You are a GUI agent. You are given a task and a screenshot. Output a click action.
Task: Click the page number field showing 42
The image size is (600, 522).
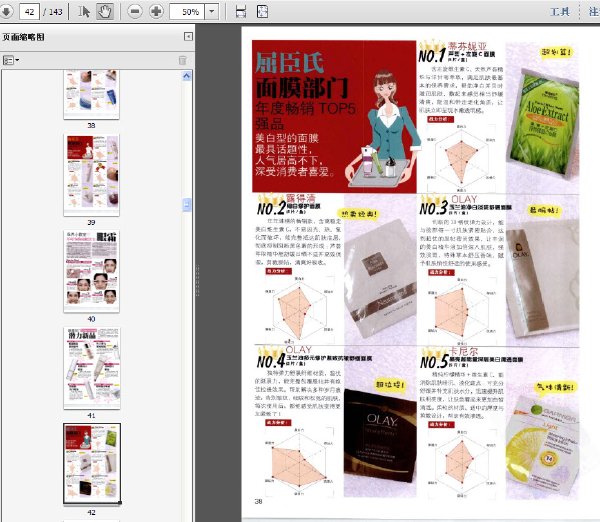pyautogui.click(x=29, y=11)
